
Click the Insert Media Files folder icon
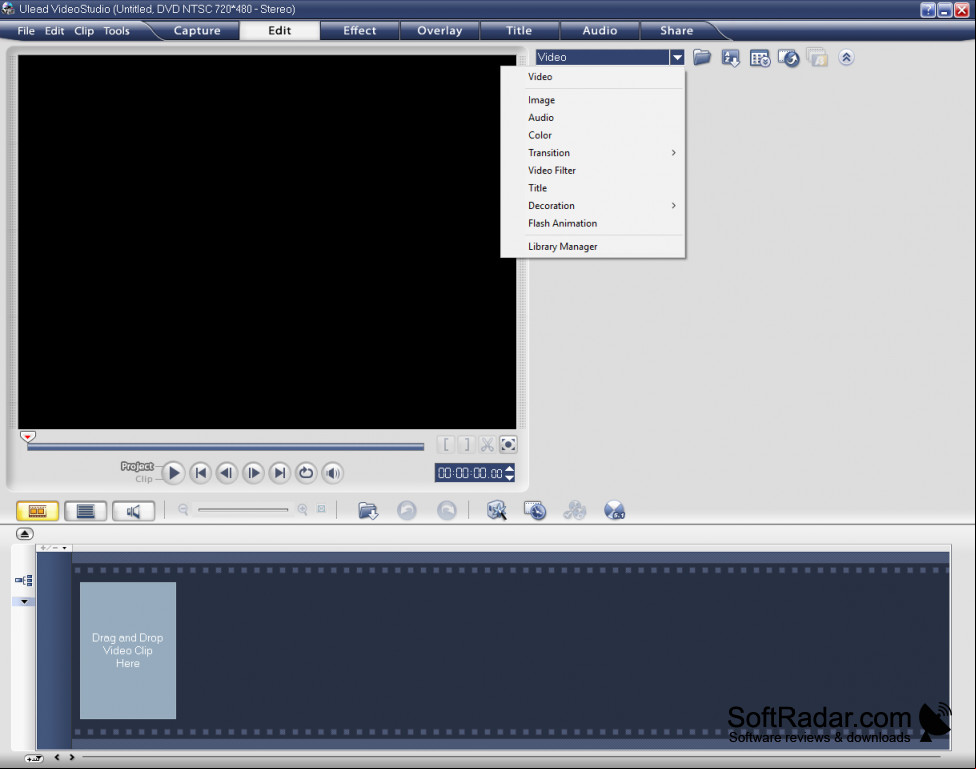pos(368,511)
